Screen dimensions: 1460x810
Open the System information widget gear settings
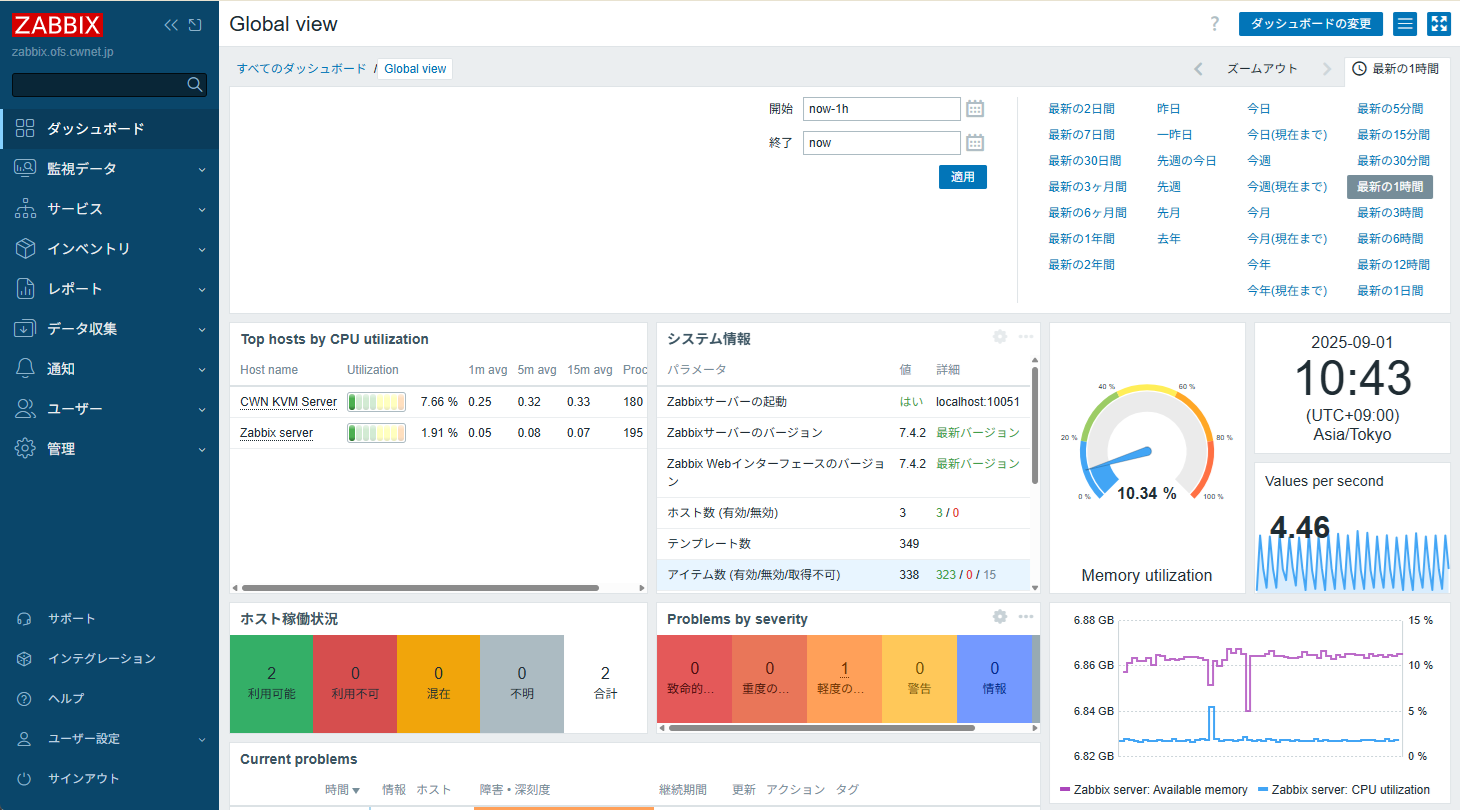pyautogui.click(x=999, y=337)
